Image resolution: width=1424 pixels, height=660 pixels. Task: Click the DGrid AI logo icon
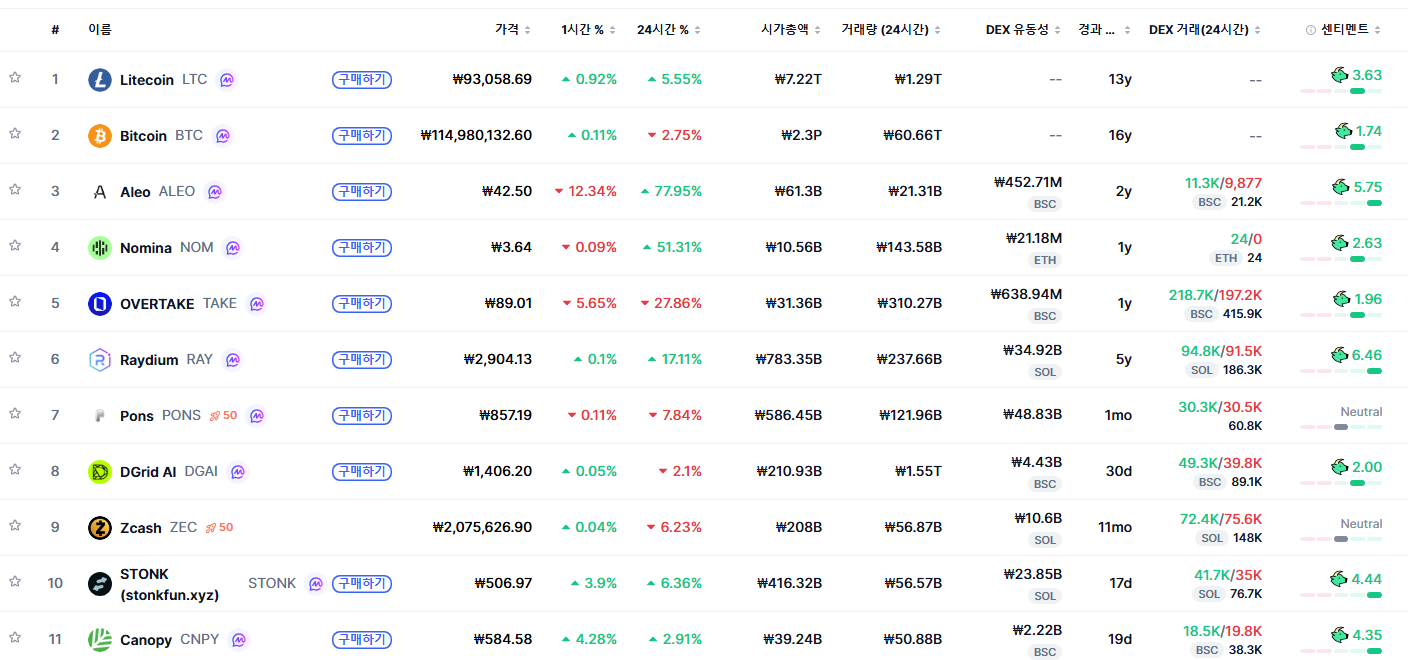pos(100,472)
